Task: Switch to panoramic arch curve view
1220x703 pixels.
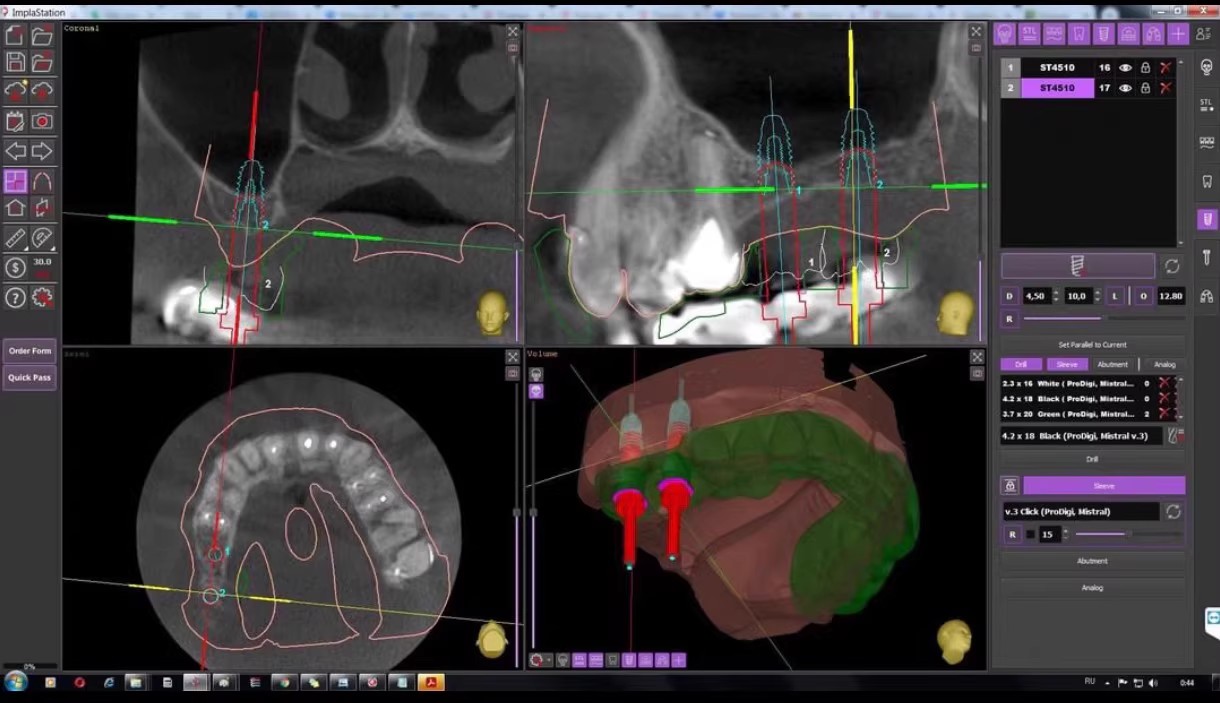Action: pyautogui.click(x=42, y=181)
